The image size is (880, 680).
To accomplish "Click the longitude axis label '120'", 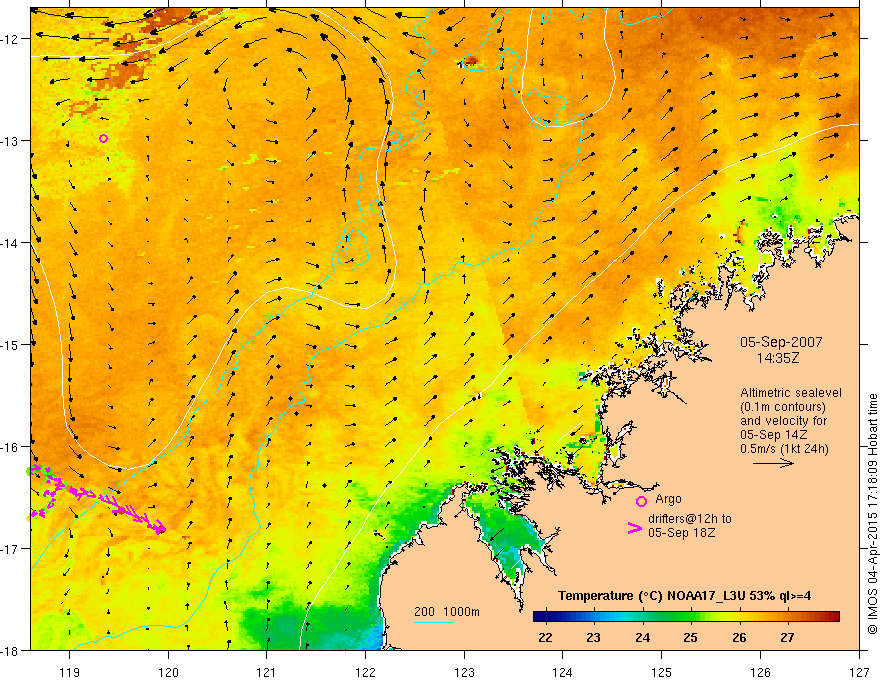I will coord(168,672).
